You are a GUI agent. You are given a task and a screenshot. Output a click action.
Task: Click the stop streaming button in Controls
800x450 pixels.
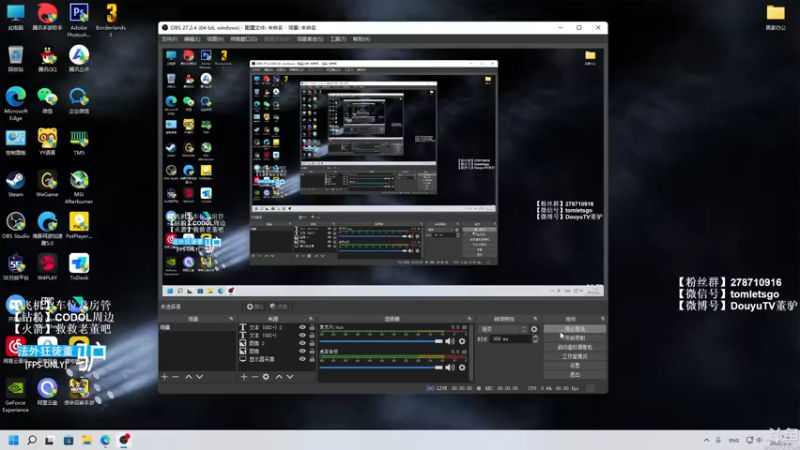(x=575, y=329)
